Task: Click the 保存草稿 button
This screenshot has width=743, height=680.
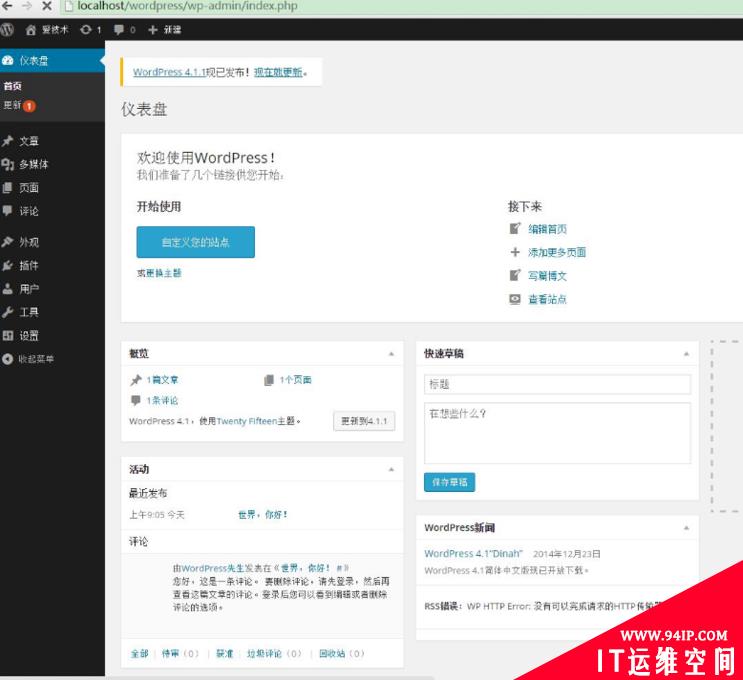Action: (x=449, y=482)
